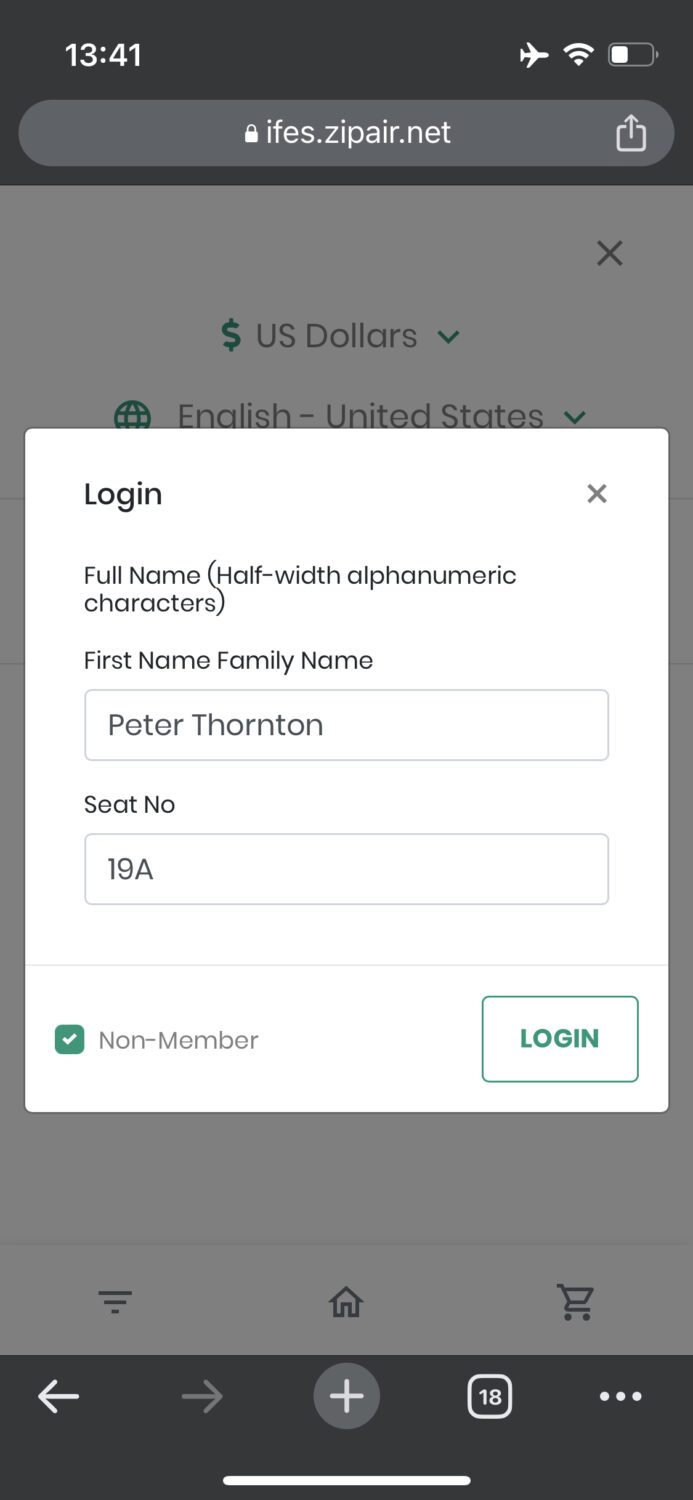Screen dimensions: 693x1500
Task: Open the shopping cart icon
Action: (575, 1301)
